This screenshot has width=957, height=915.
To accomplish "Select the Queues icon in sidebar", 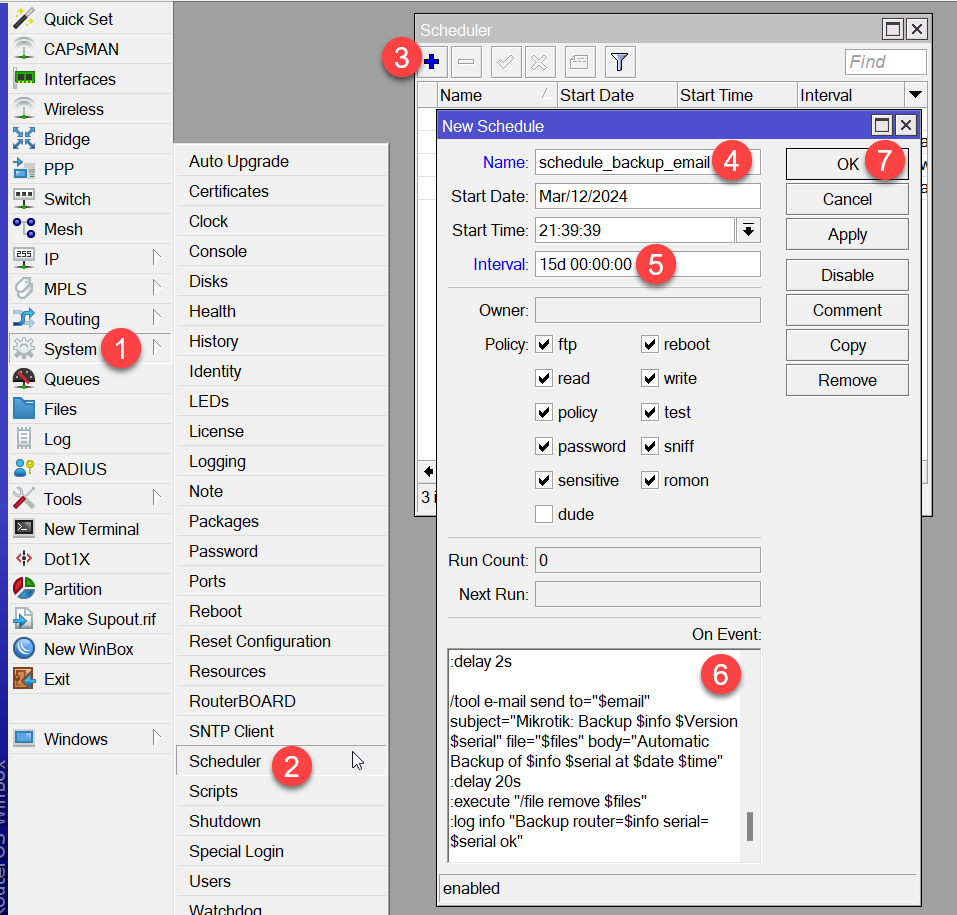I will (25, 379).
